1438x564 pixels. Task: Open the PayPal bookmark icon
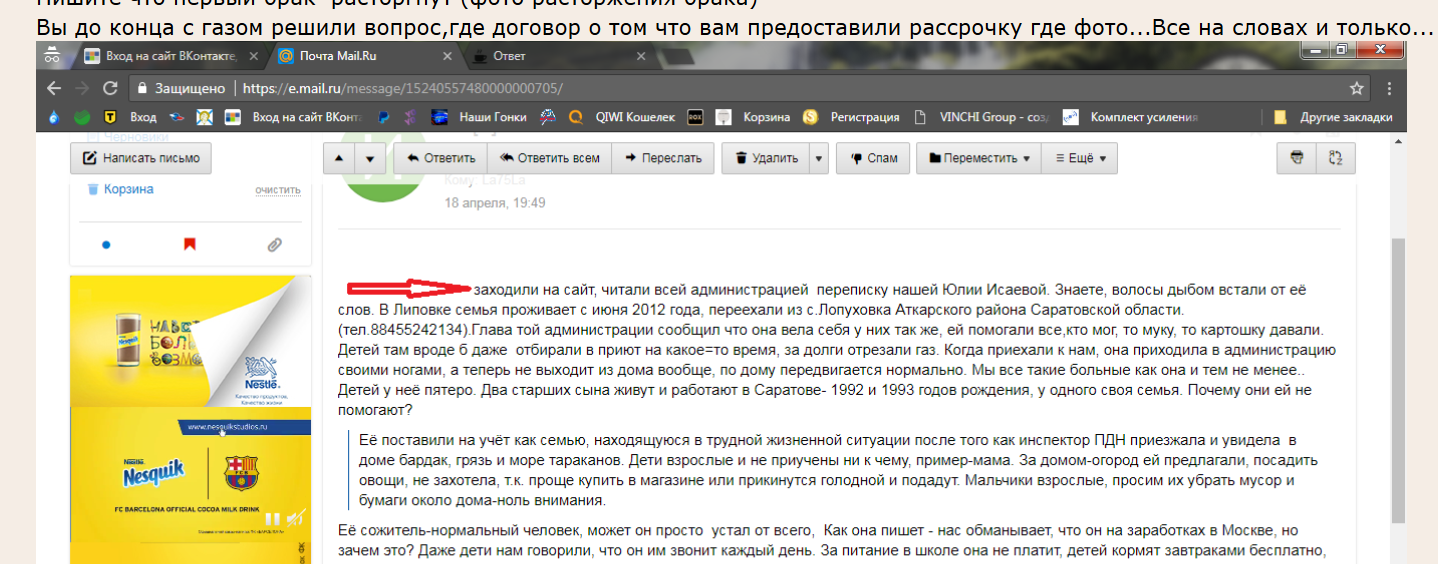(383, 117)
